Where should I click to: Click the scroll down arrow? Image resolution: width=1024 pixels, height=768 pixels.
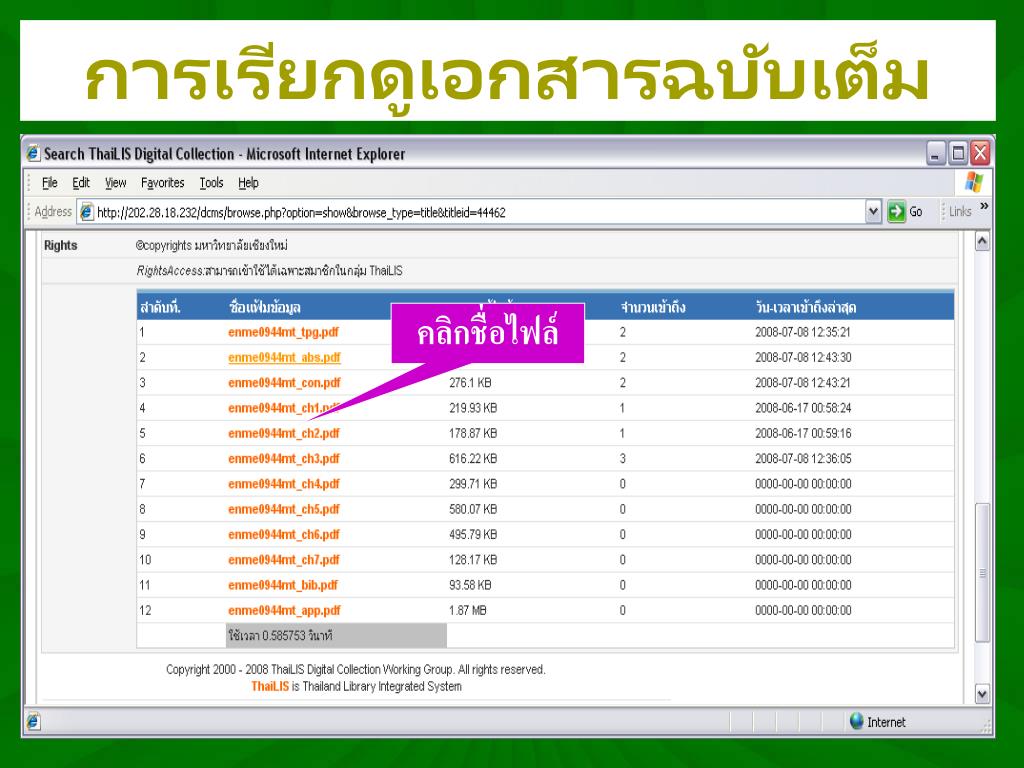(982, 694)
